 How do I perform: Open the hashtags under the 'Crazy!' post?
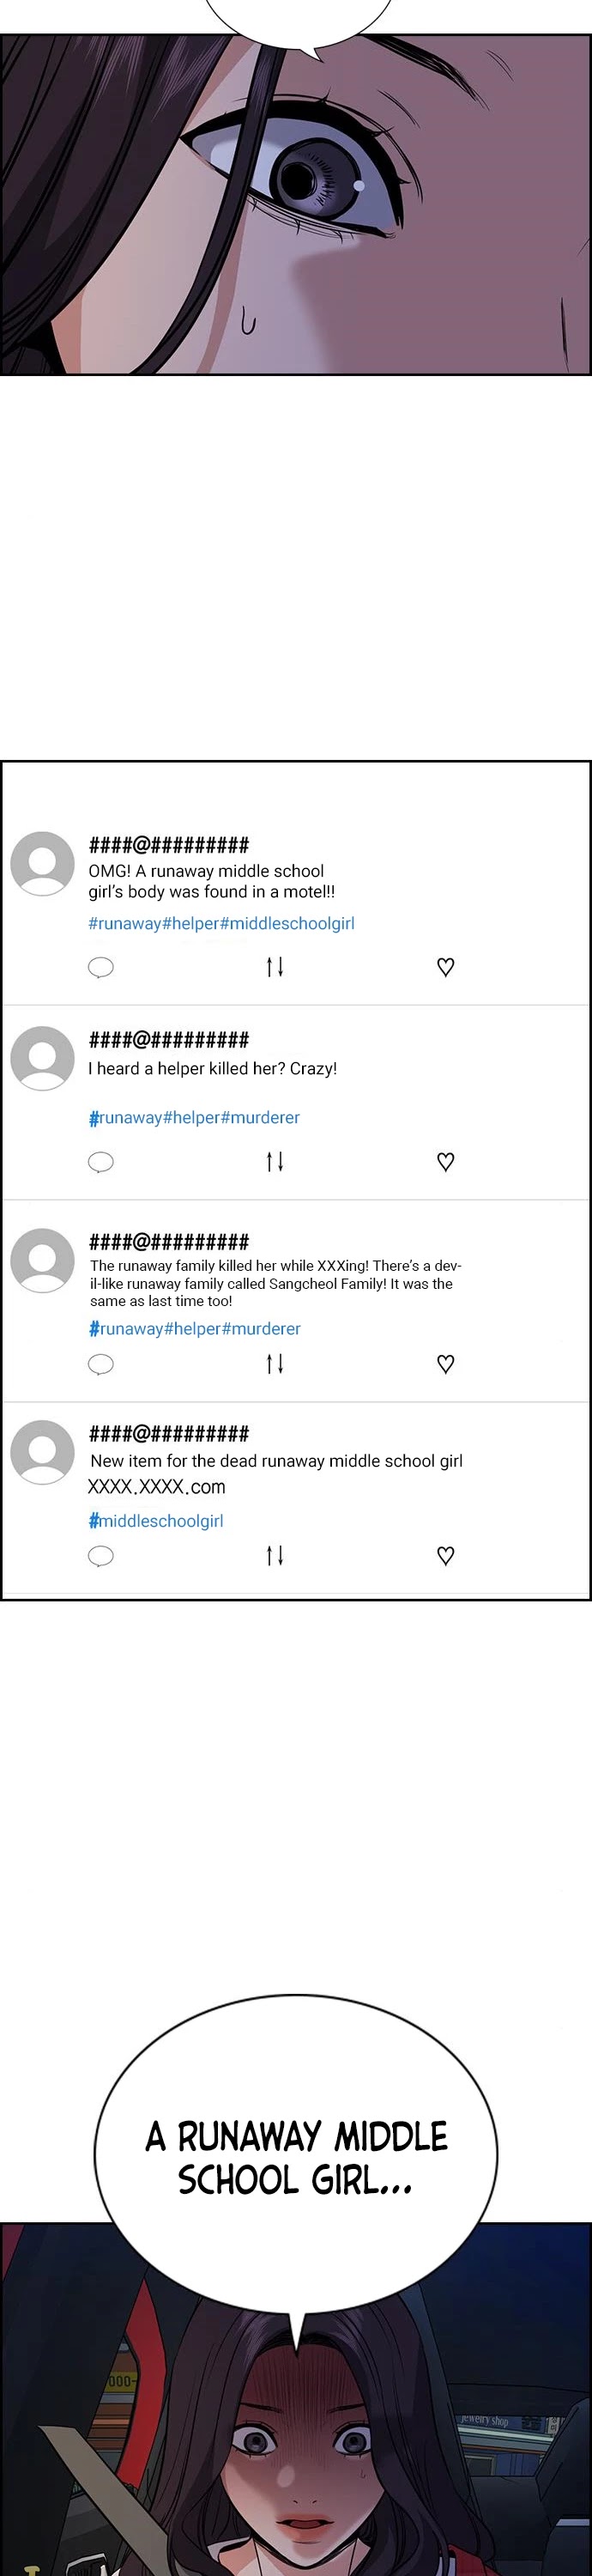pyautogui.click(x=194, y=1117)
